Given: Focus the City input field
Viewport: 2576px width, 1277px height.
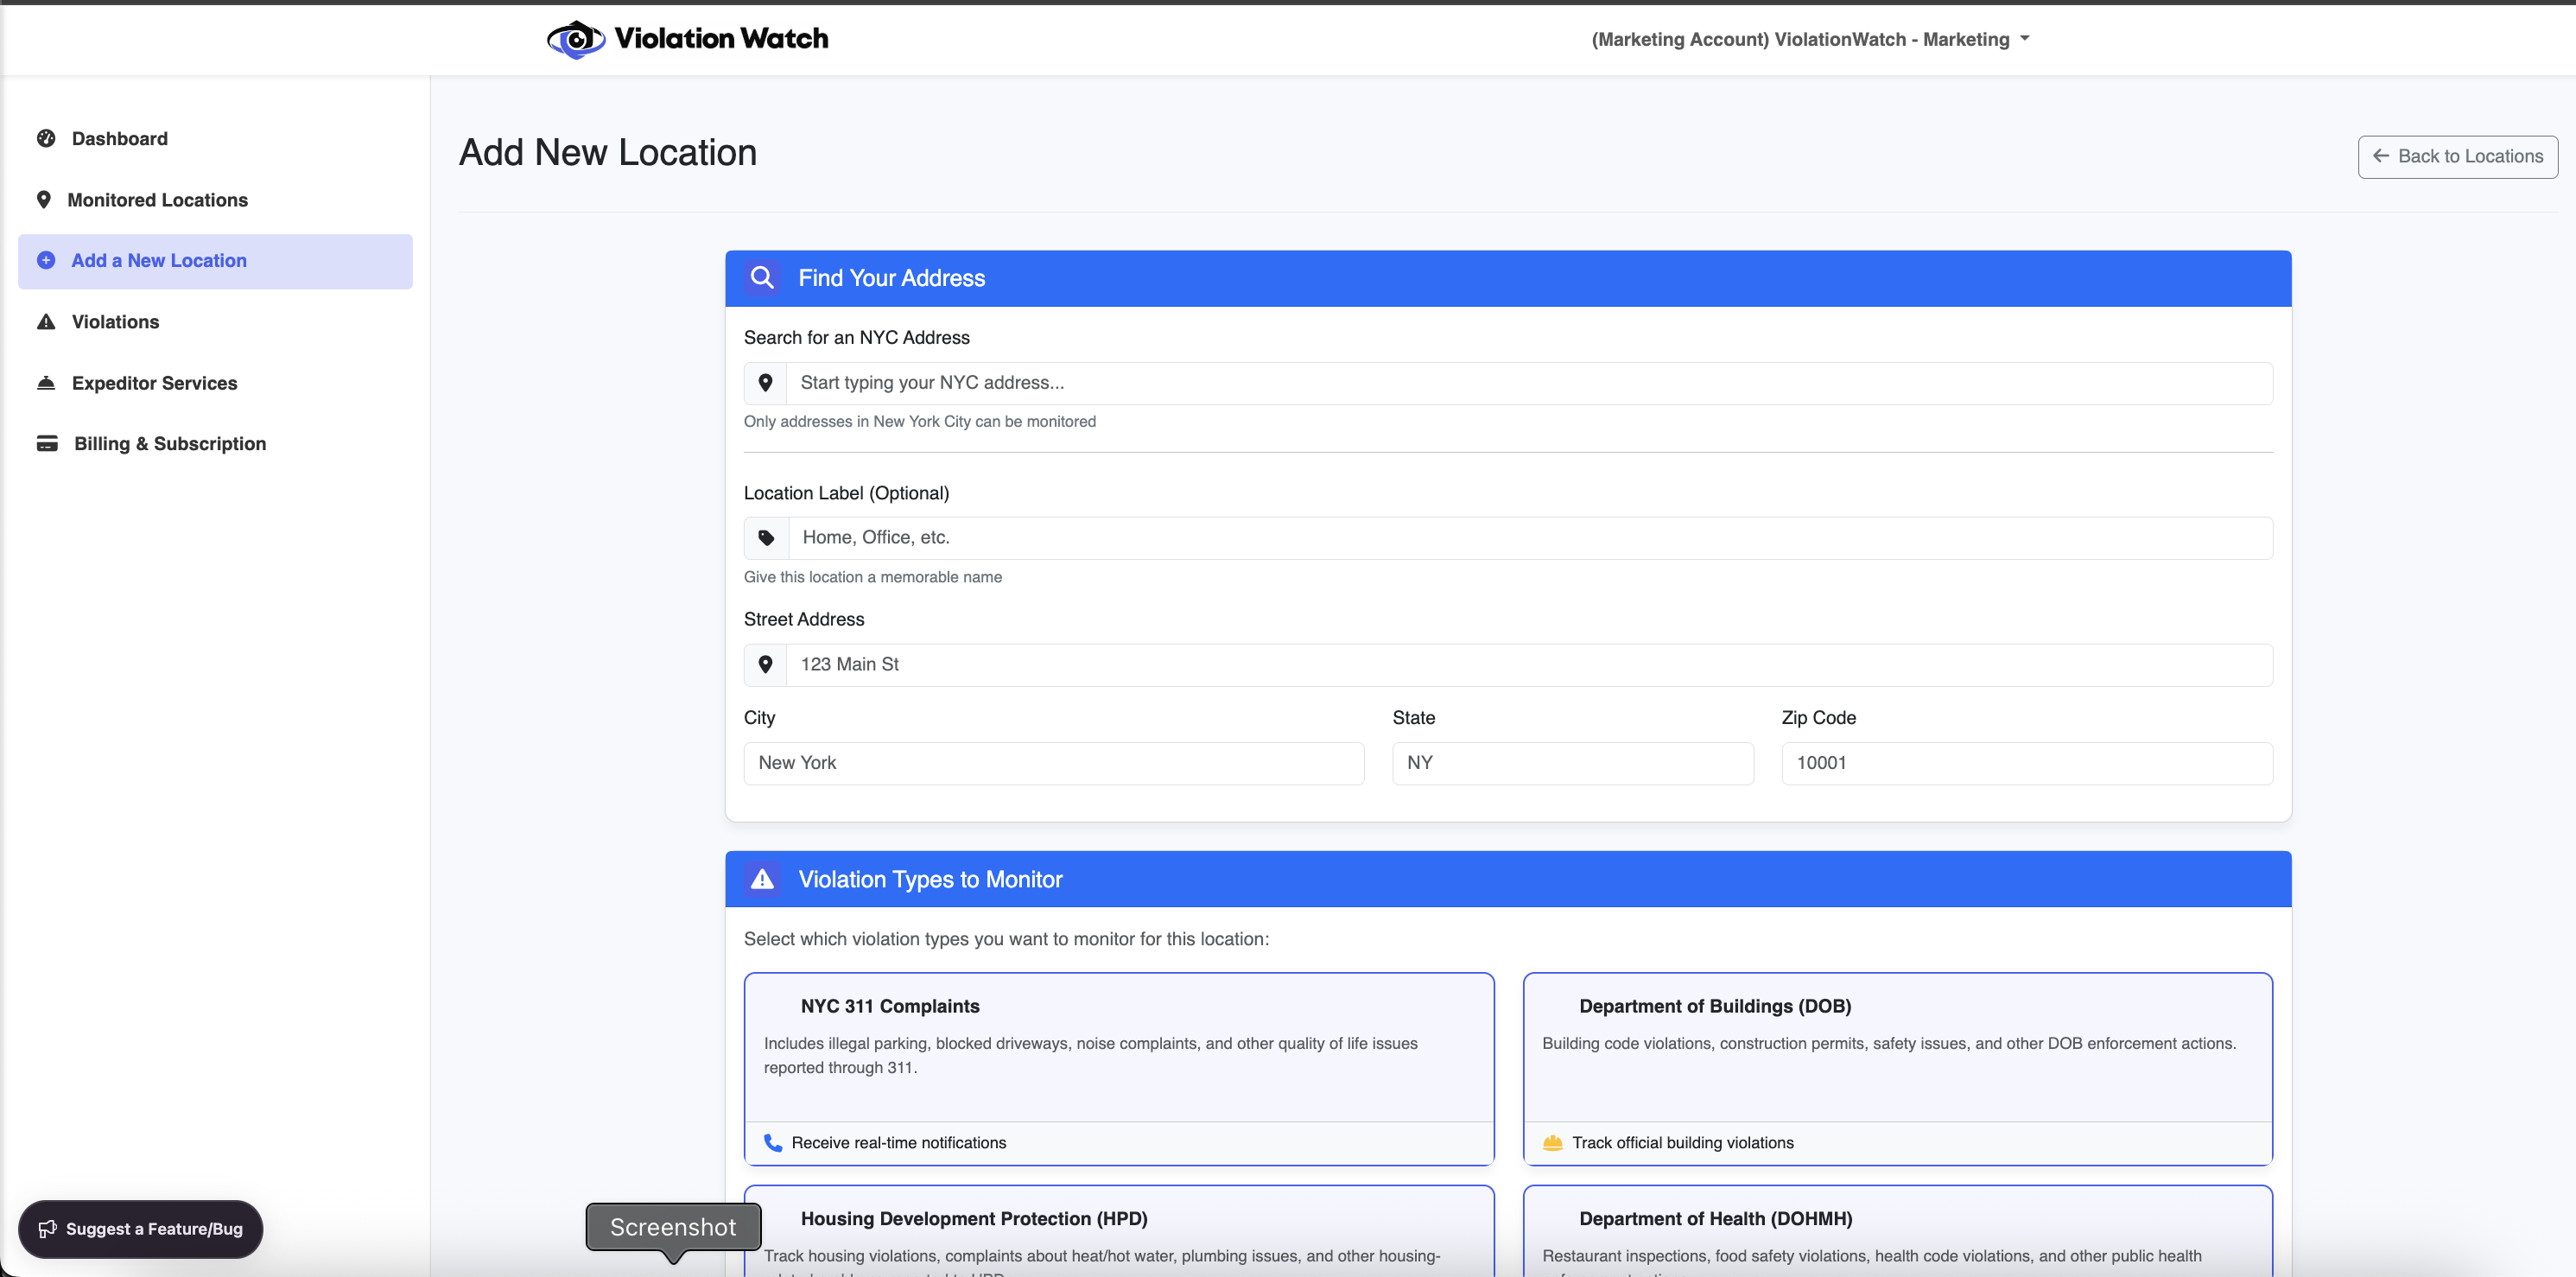Looking at the screenshot, I should click(x=1054, y=763).
